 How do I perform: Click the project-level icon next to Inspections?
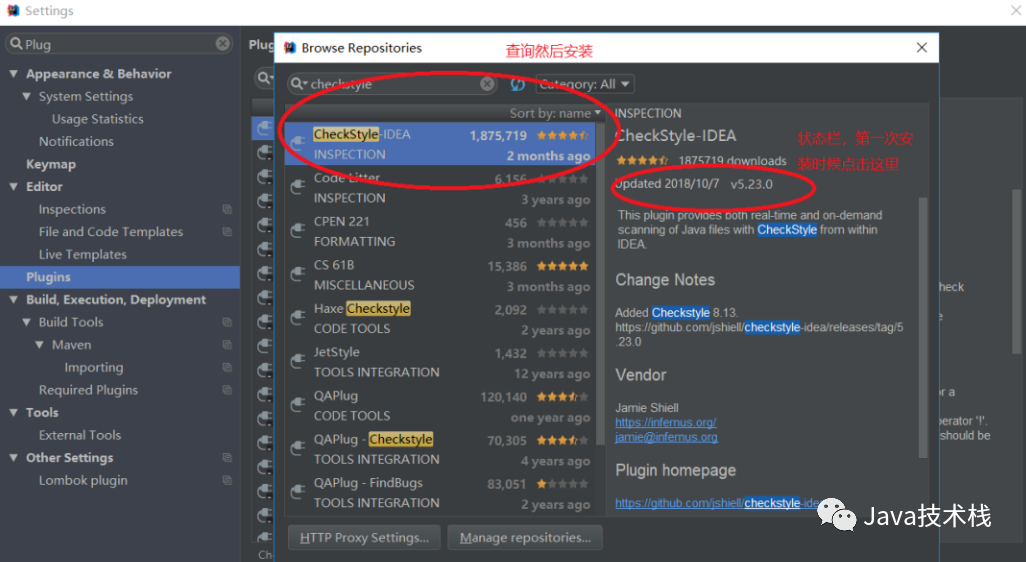pos(227,209)
